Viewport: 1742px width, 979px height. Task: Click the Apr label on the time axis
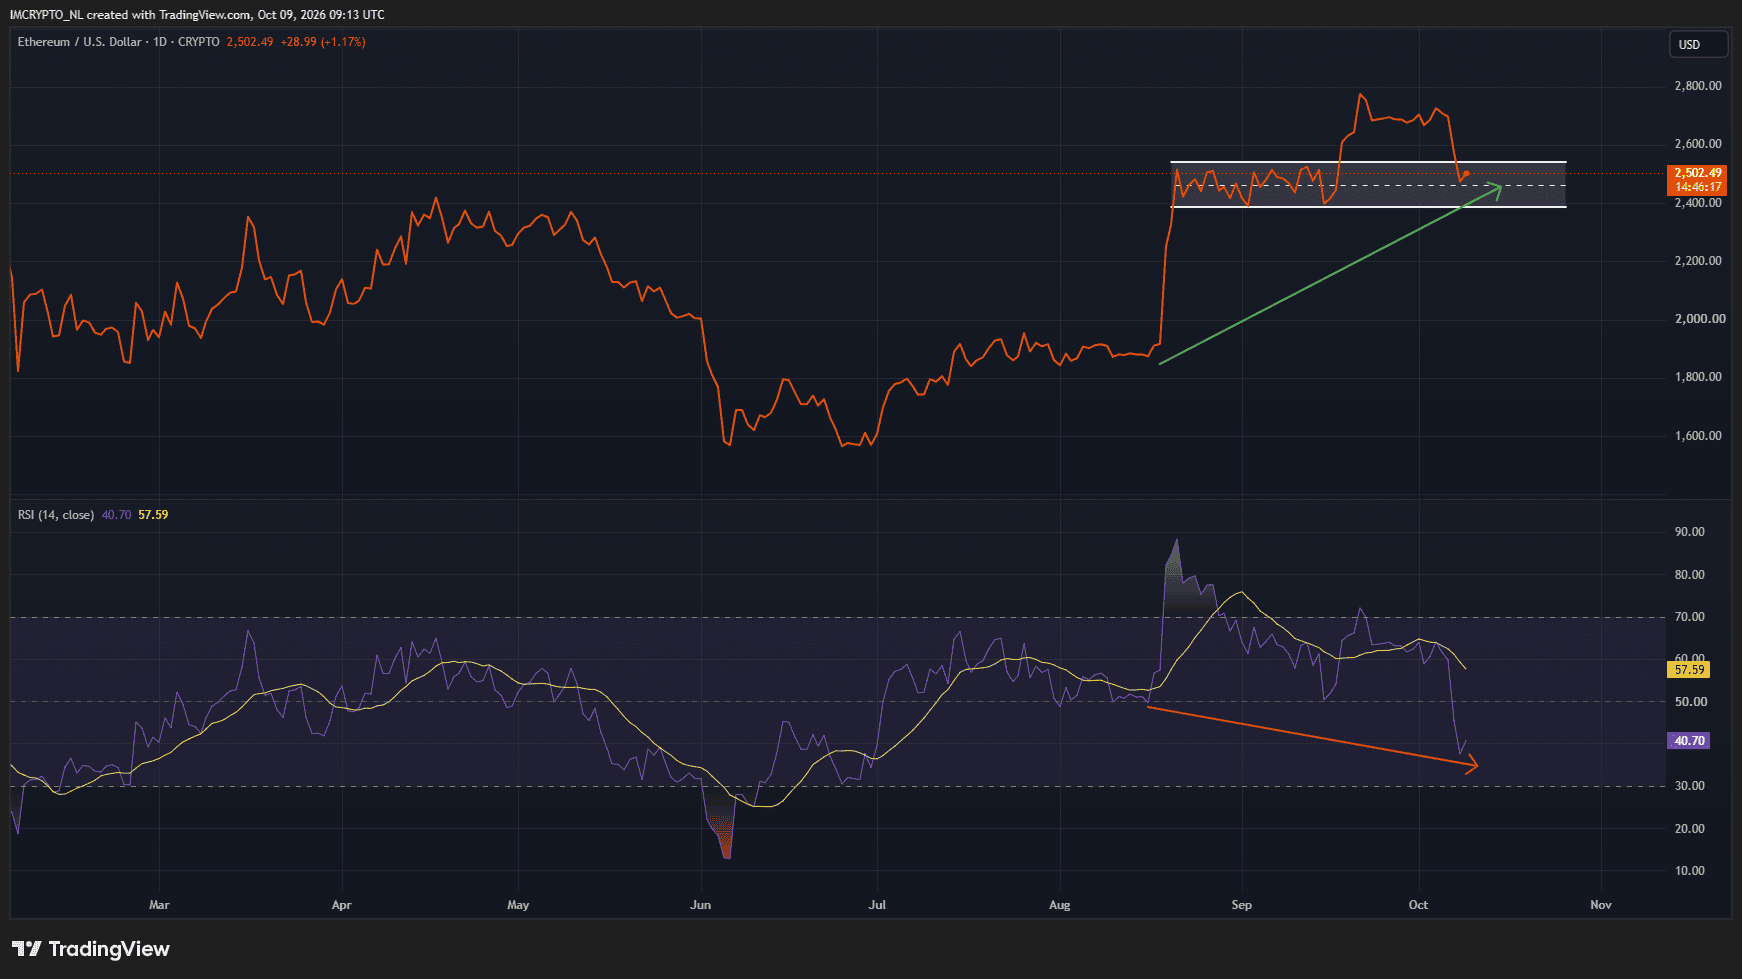(x=341, y=905)
